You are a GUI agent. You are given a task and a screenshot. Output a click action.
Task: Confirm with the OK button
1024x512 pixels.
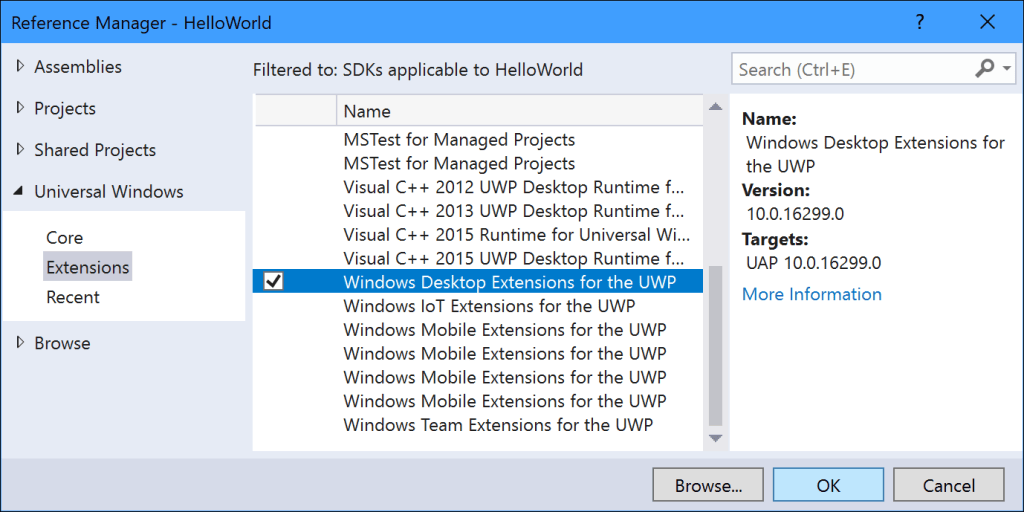click(x=828, y=486)
